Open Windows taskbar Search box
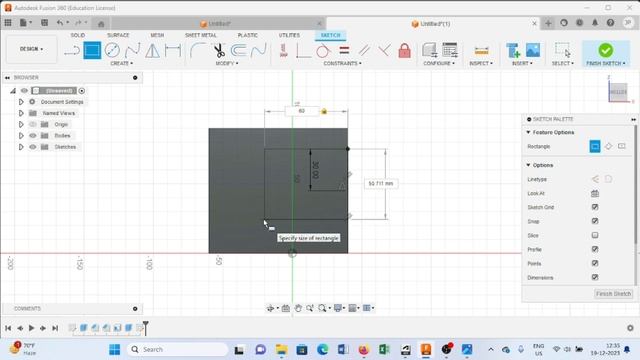This screenshot has height=360, width=640. (x=177, y=349)
